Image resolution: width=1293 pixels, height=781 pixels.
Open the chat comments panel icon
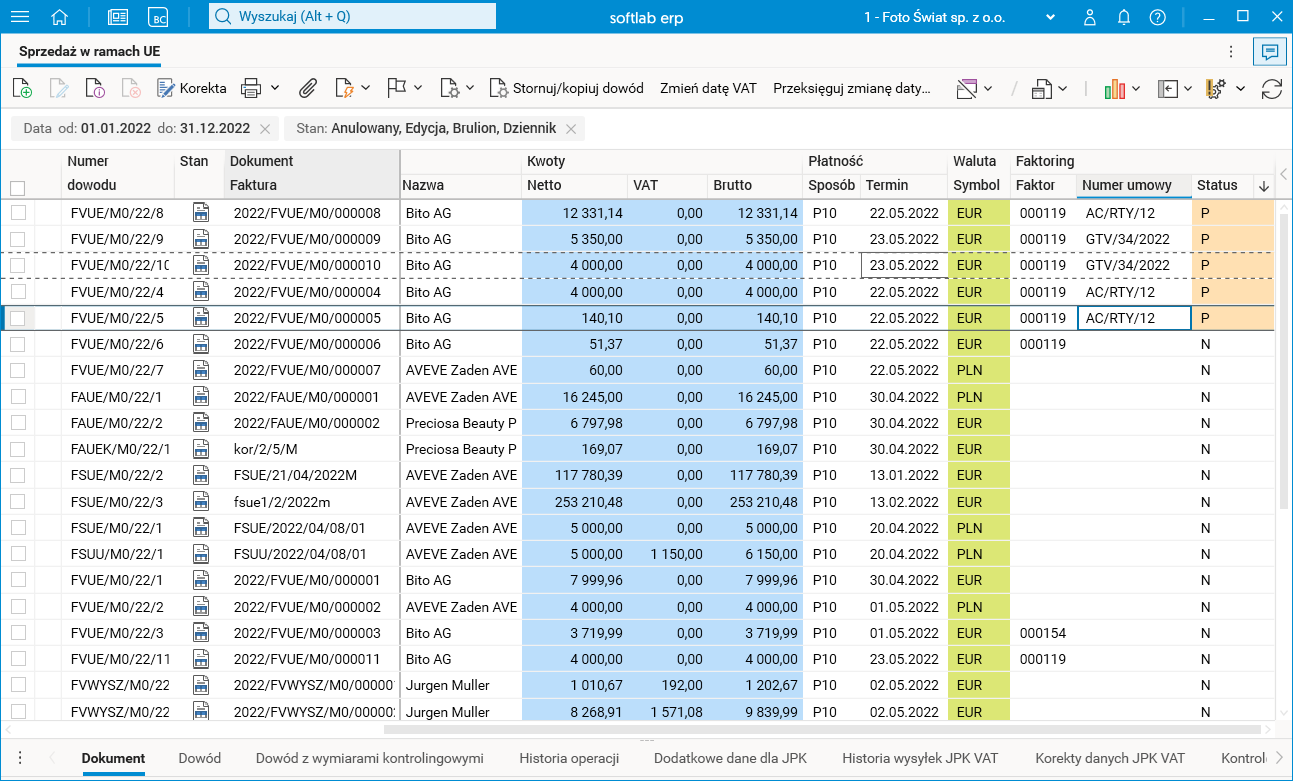1269,52
